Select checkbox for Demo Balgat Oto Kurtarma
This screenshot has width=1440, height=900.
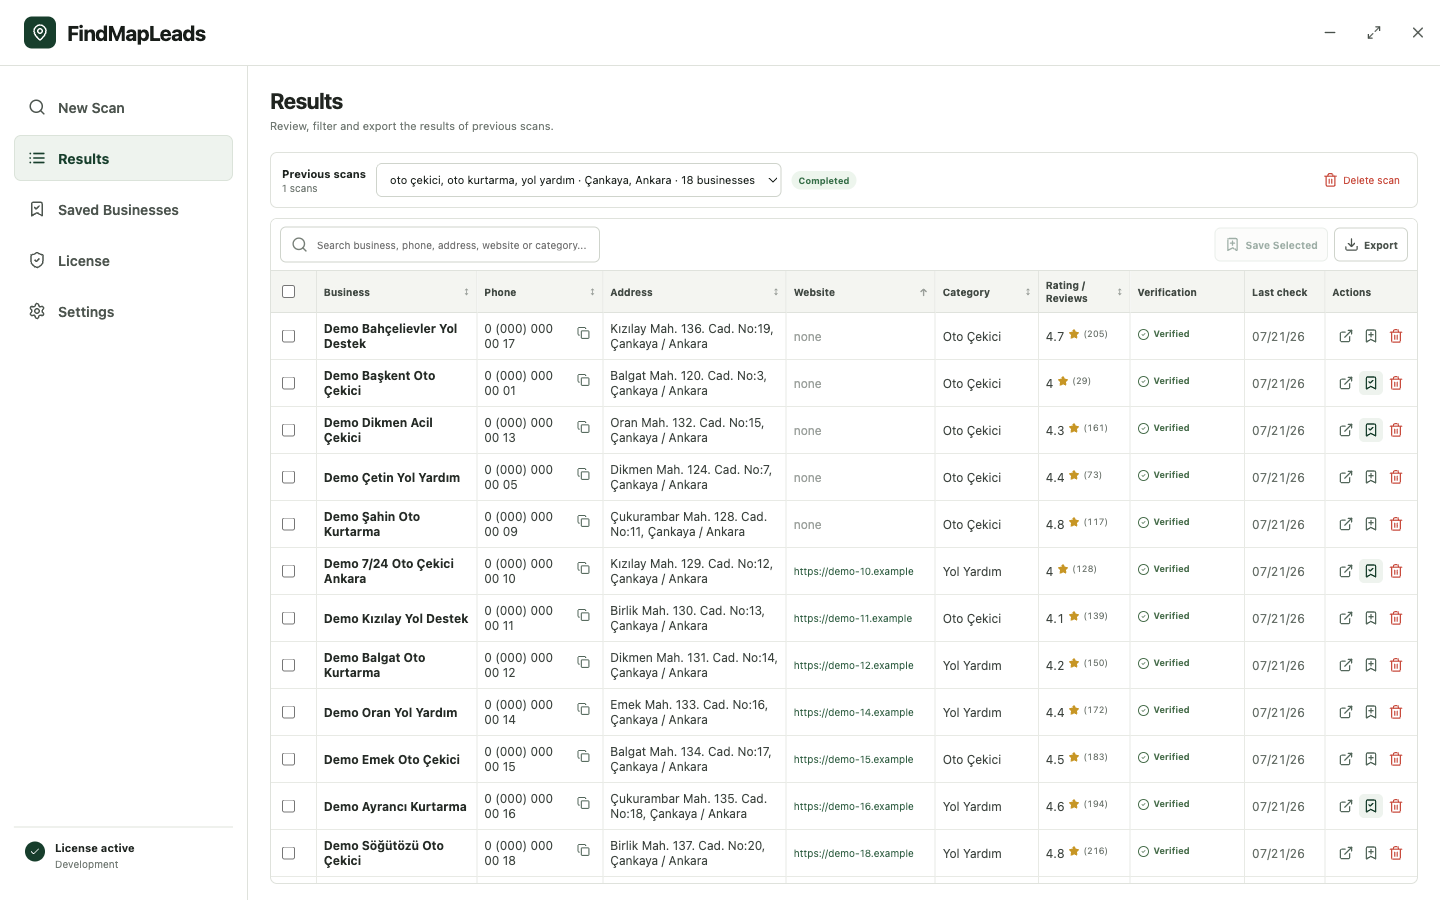(289, 665)
